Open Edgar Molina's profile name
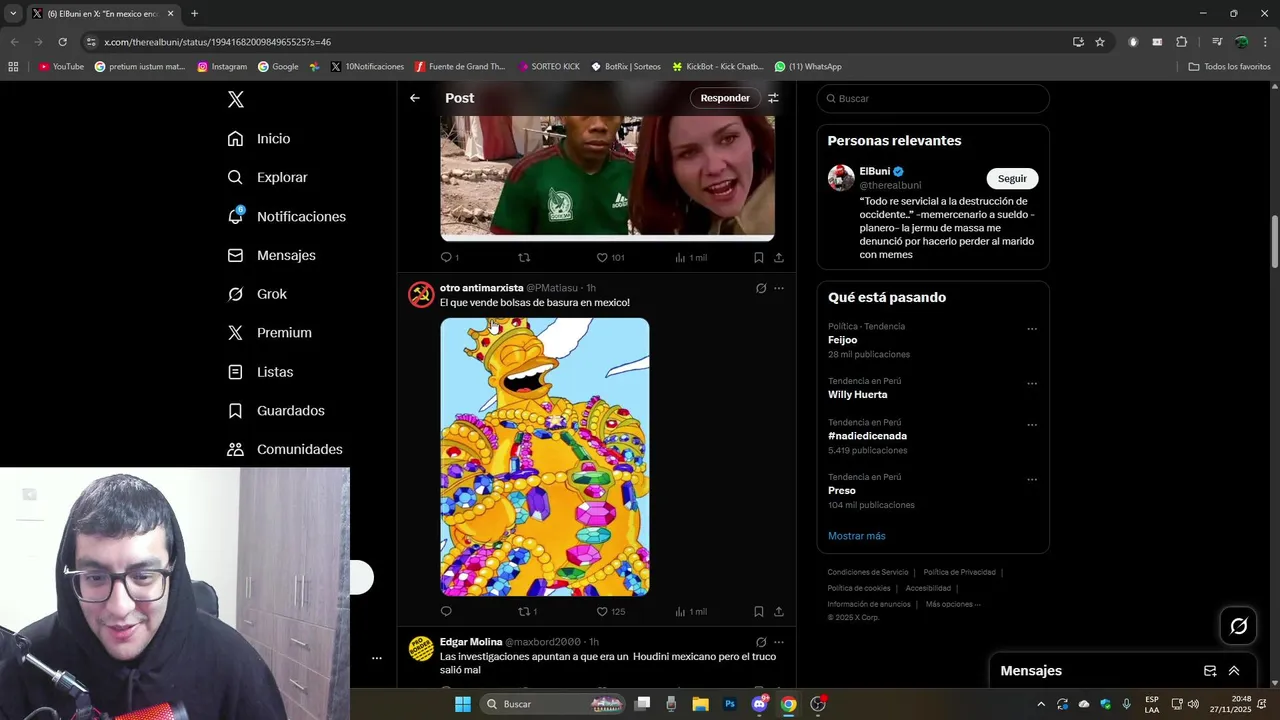Screen dimensions: 1280x720 [x=471, y=642]
